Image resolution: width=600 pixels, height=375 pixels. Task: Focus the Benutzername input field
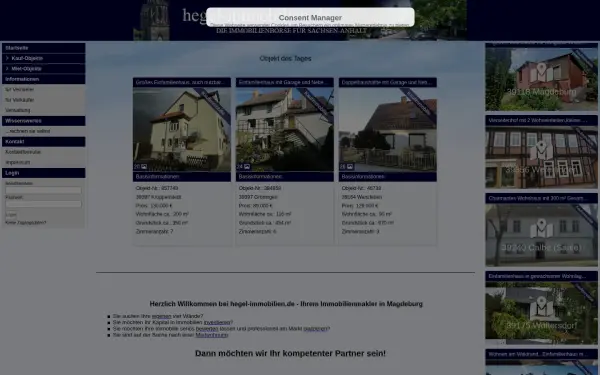point(43,190)
